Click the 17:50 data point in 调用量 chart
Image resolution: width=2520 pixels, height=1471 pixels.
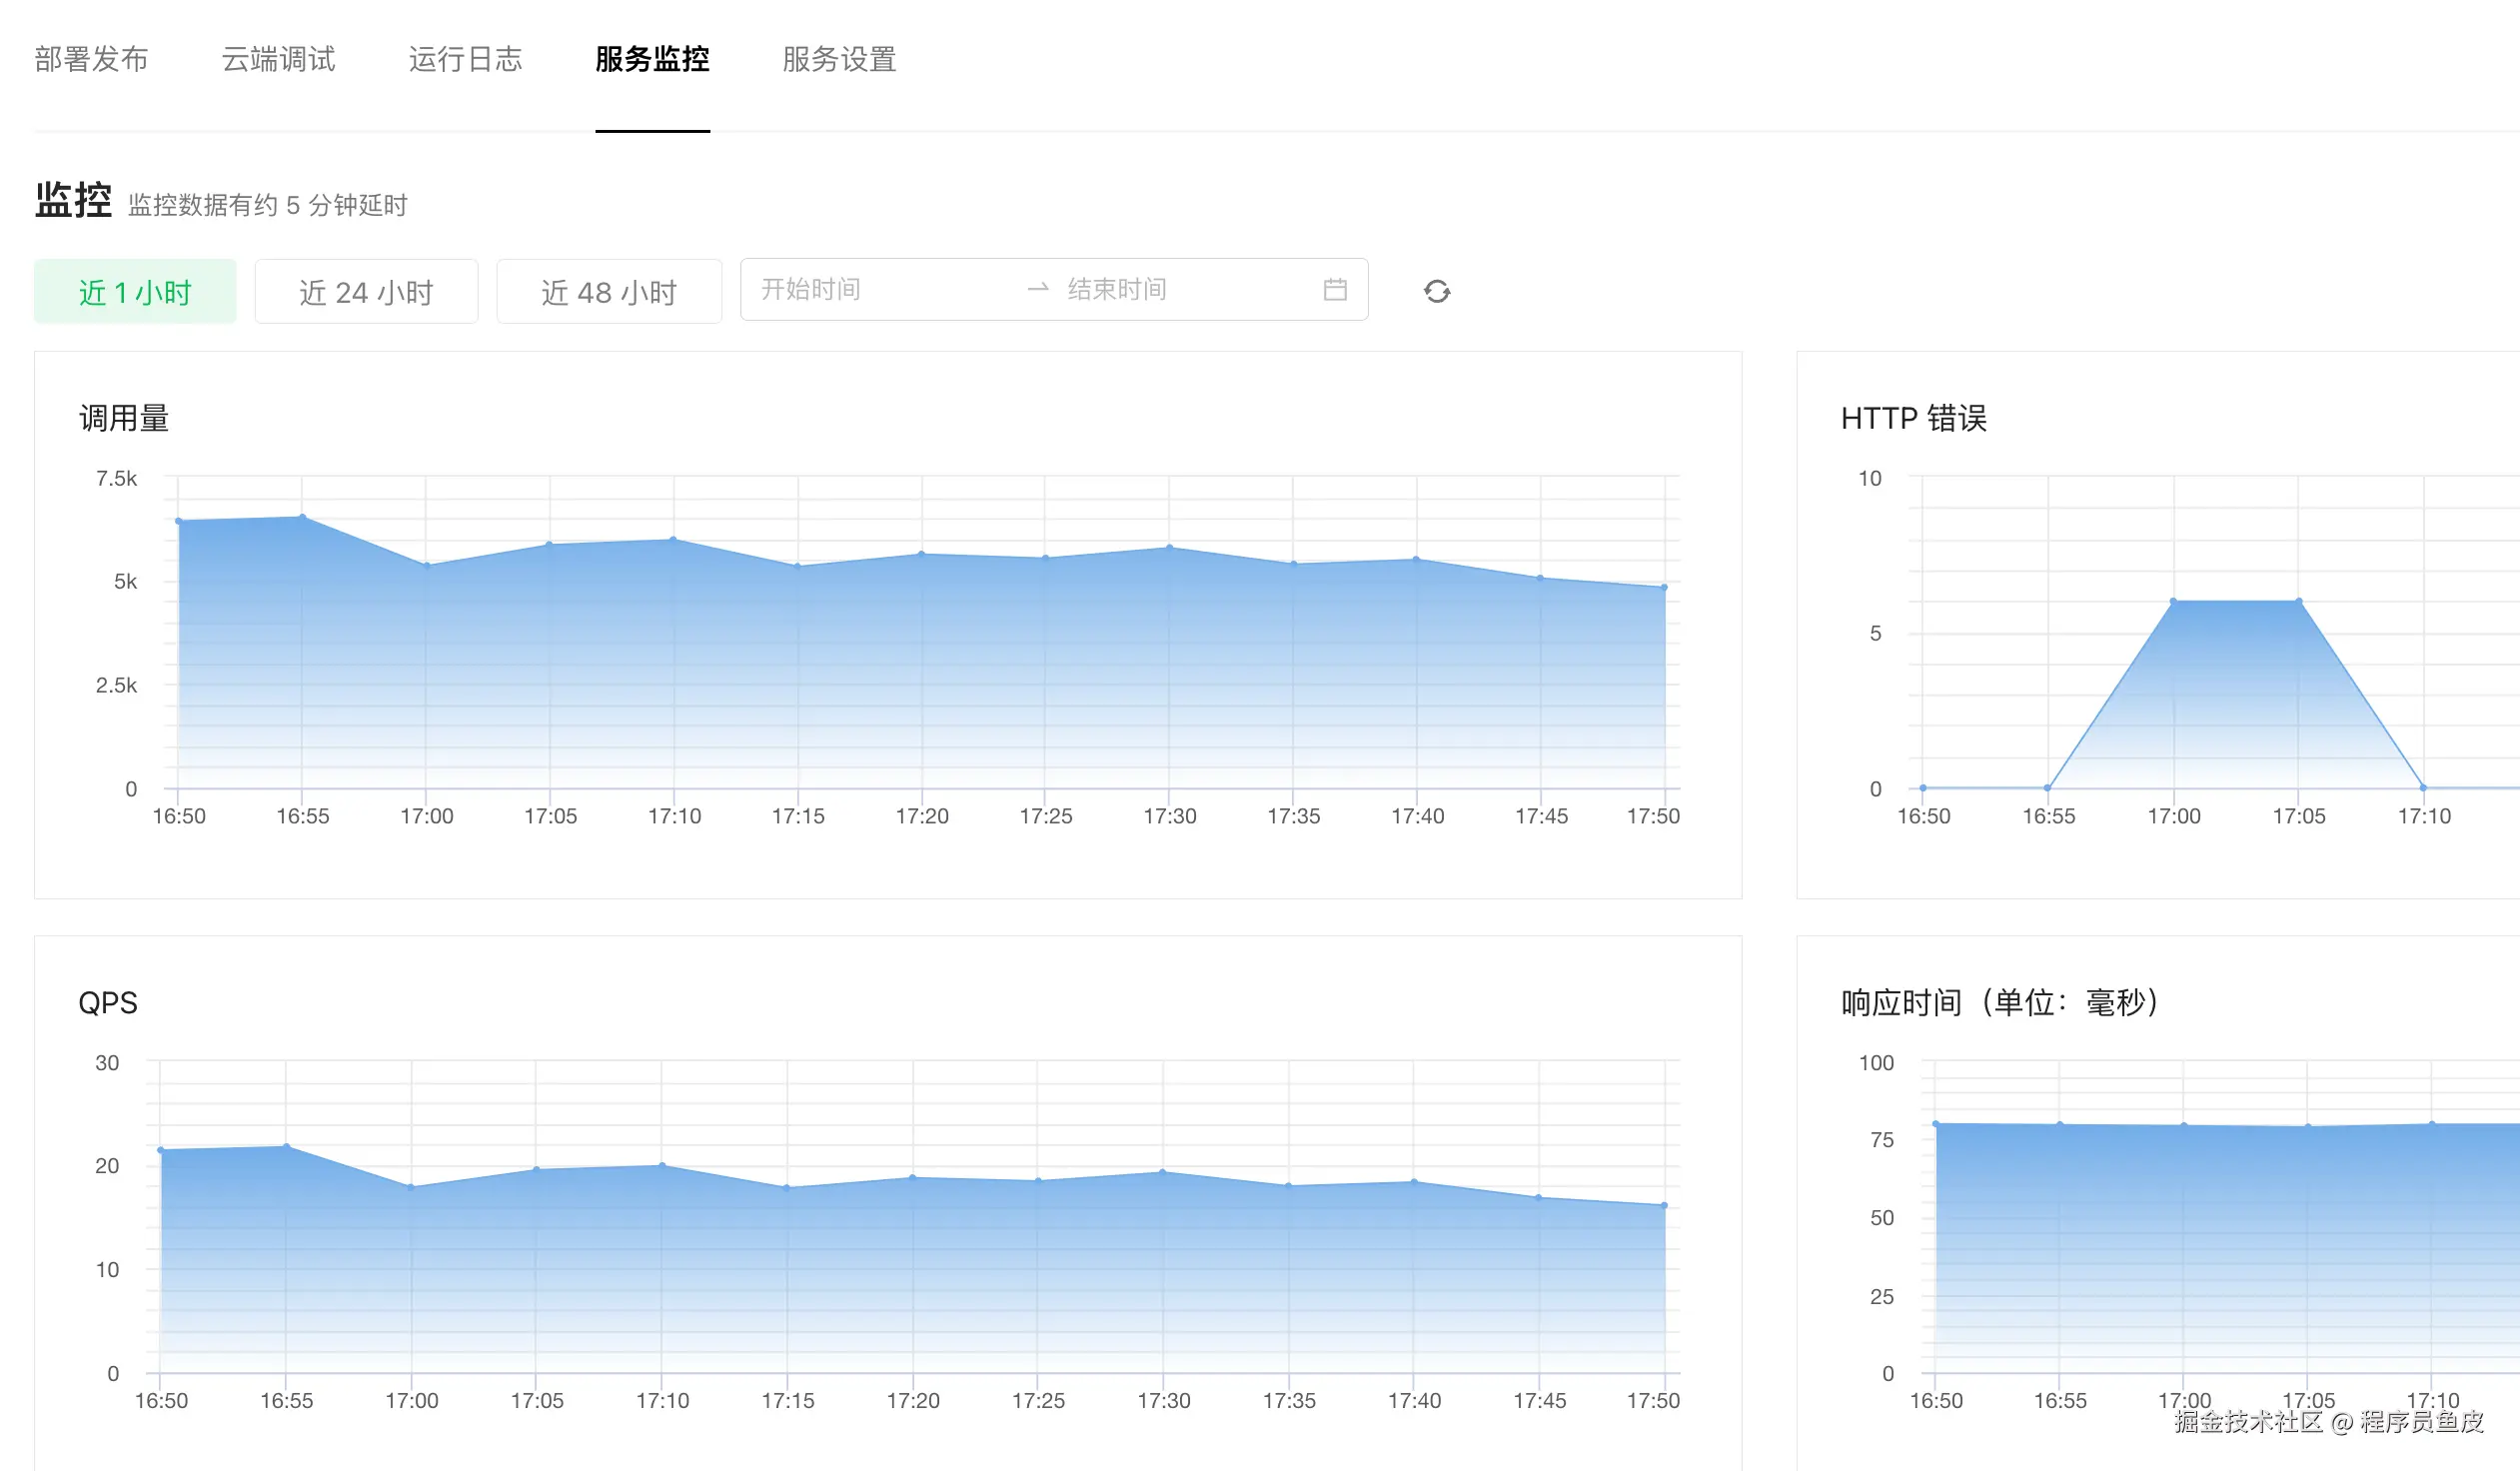click(x=1664, y=588)
